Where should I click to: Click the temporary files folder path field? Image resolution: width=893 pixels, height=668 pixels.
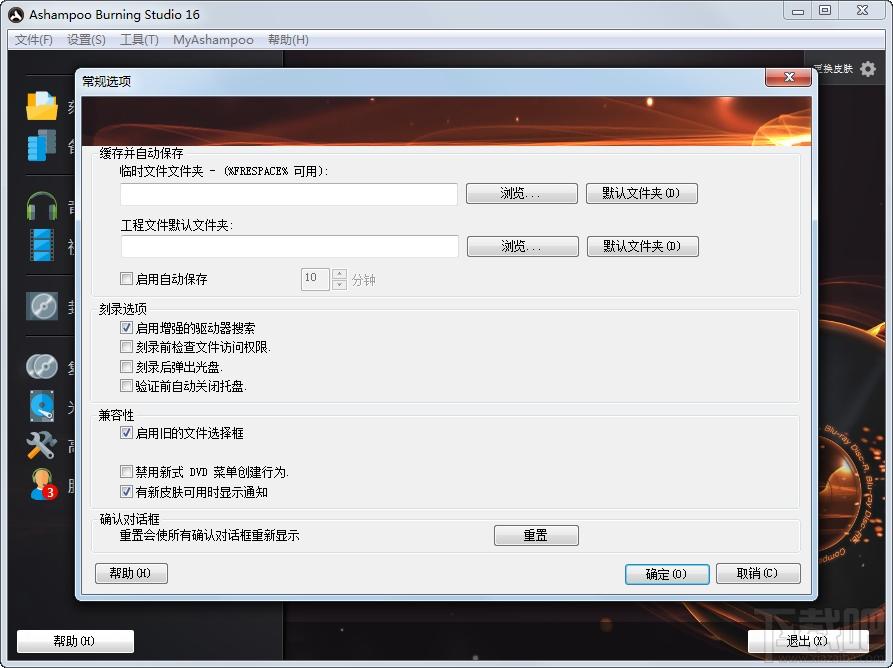[289, 194]
